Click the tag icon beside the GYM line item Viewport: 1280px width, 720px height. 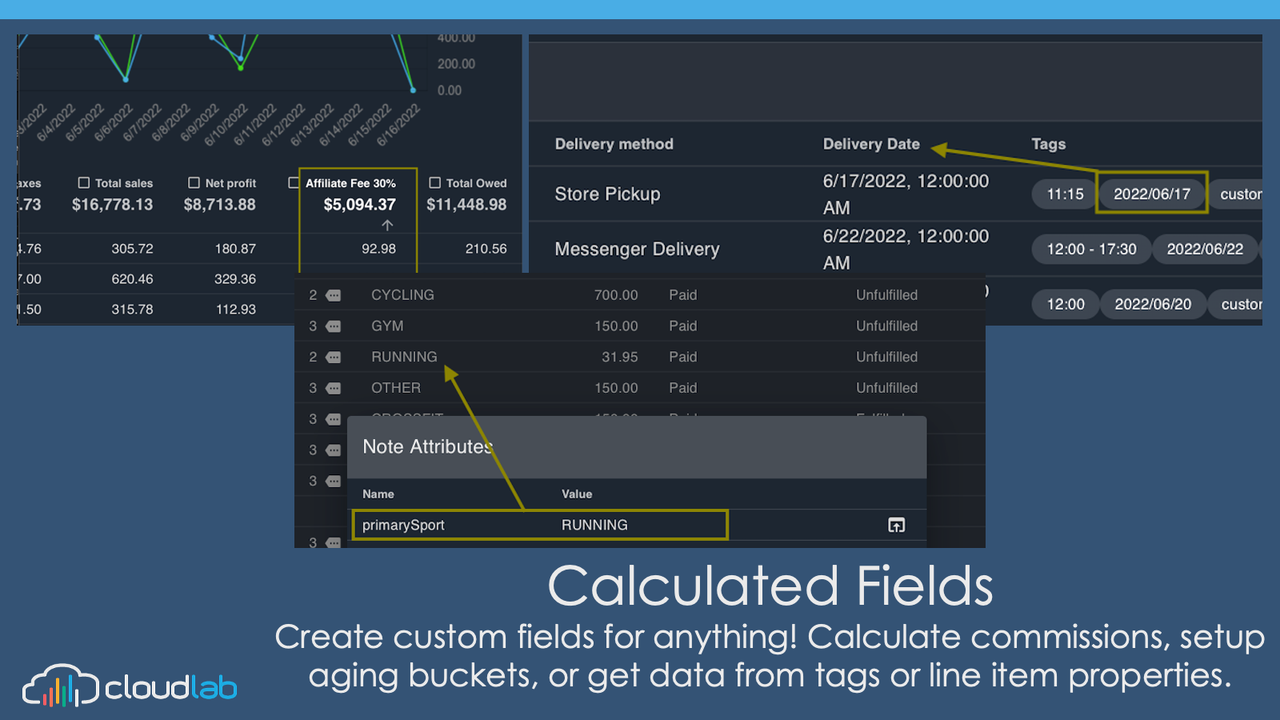pos(333,326)
